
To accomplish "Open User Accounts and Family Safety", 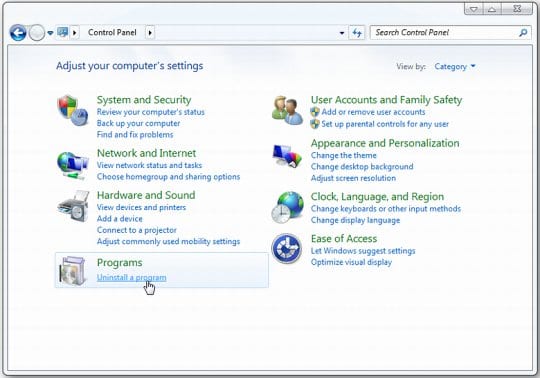I will 386,100.
